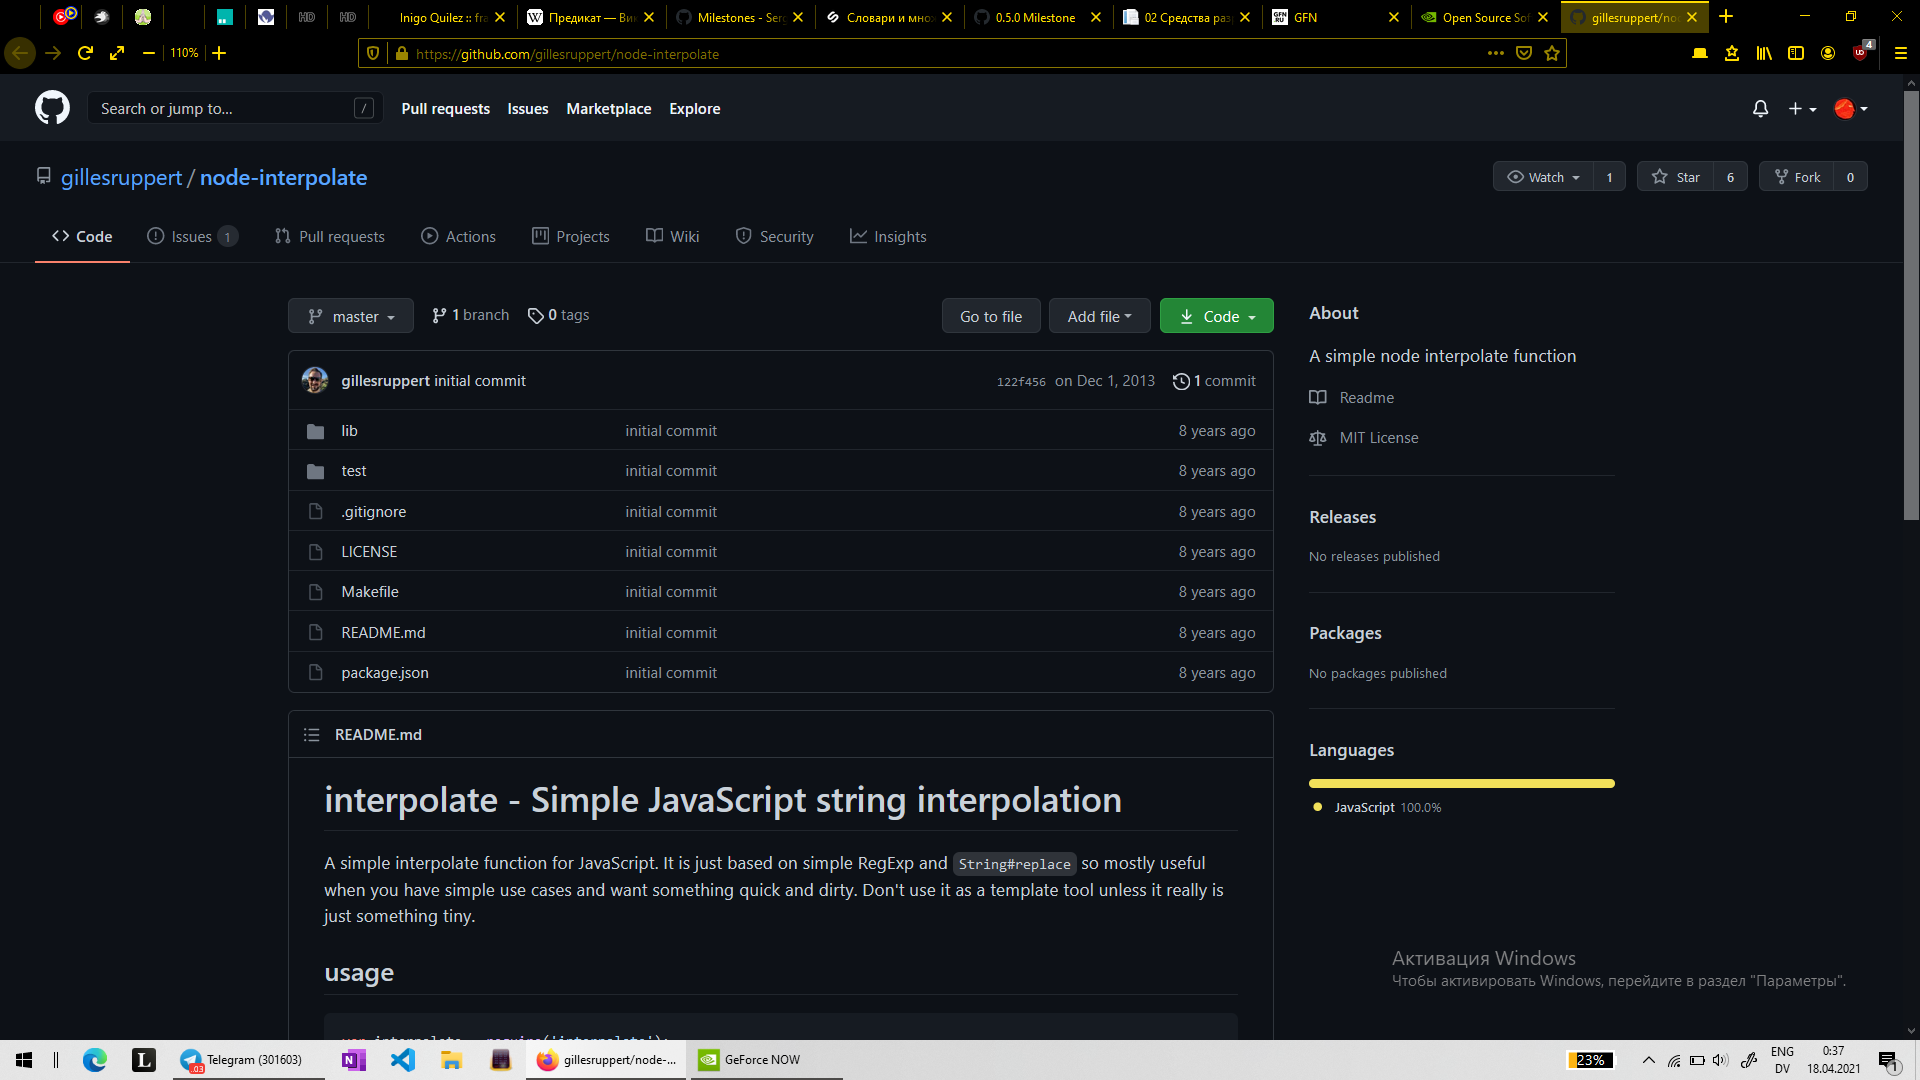Open new browser tab plus button
This screenshot has width=1920, height=1080.
[x=1726, y=17]
